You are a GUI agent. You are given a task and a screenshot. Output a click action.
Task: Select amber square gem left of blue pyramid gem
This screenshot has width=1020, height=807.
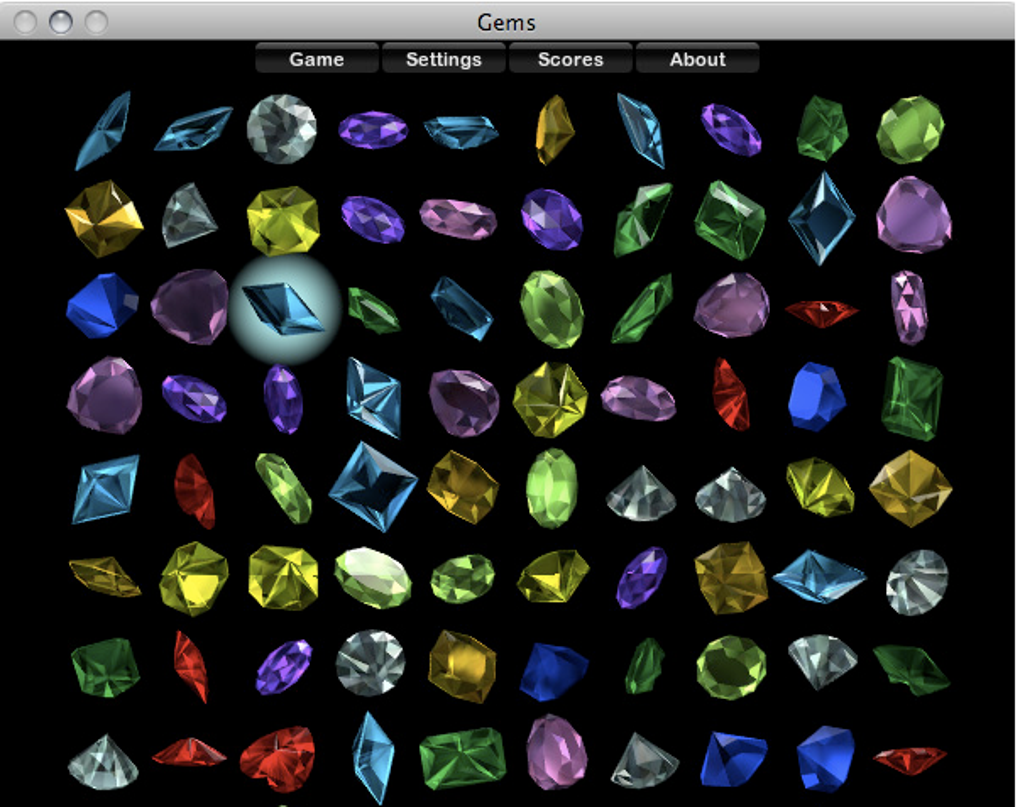731,577
